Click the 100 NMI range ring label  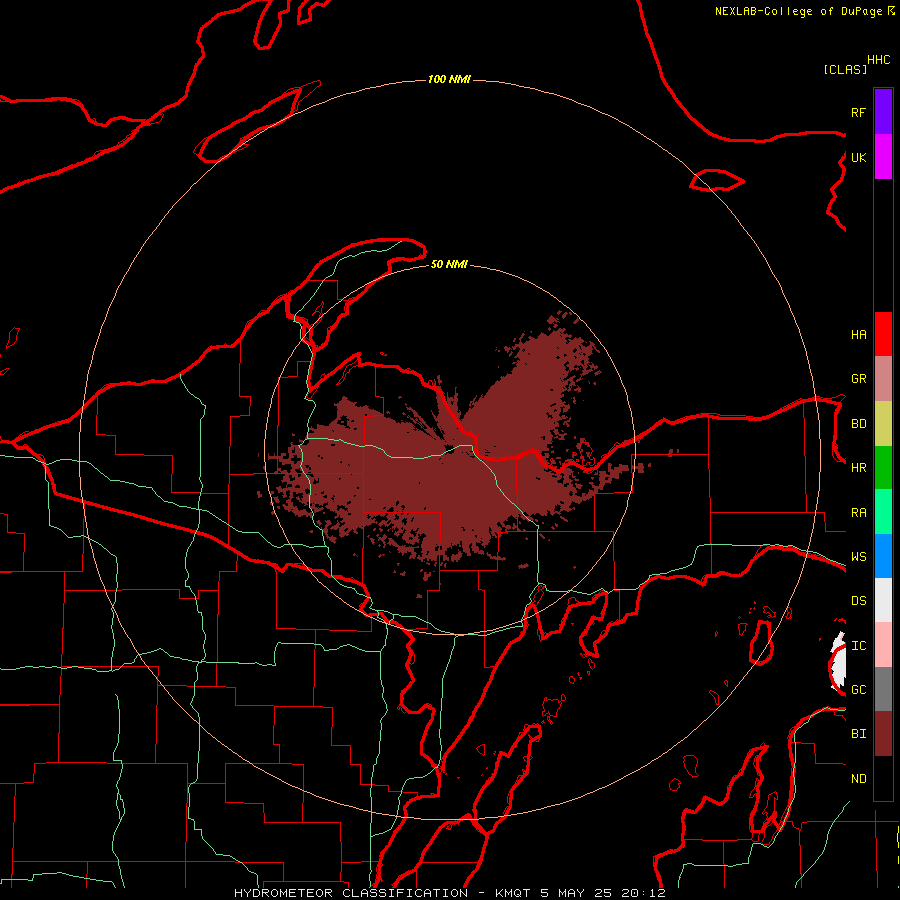[449, 79]
